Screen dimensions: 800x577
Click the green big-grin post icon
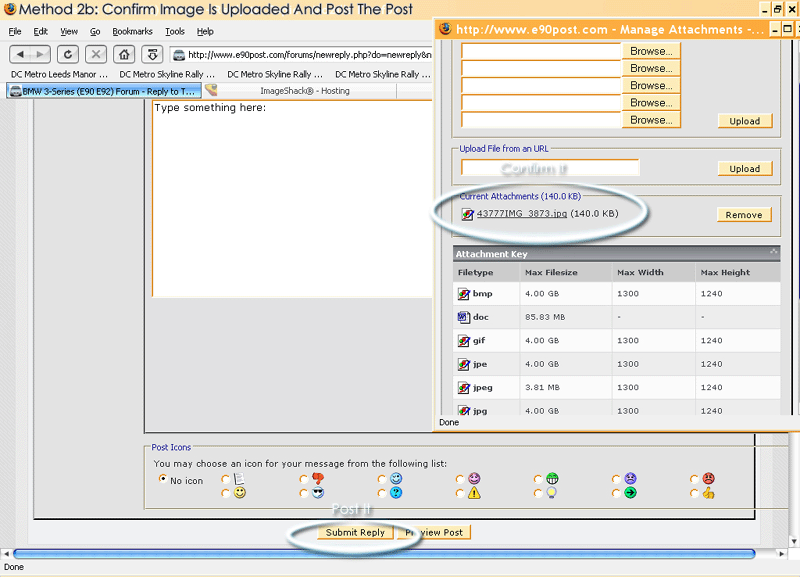[552, 479]
